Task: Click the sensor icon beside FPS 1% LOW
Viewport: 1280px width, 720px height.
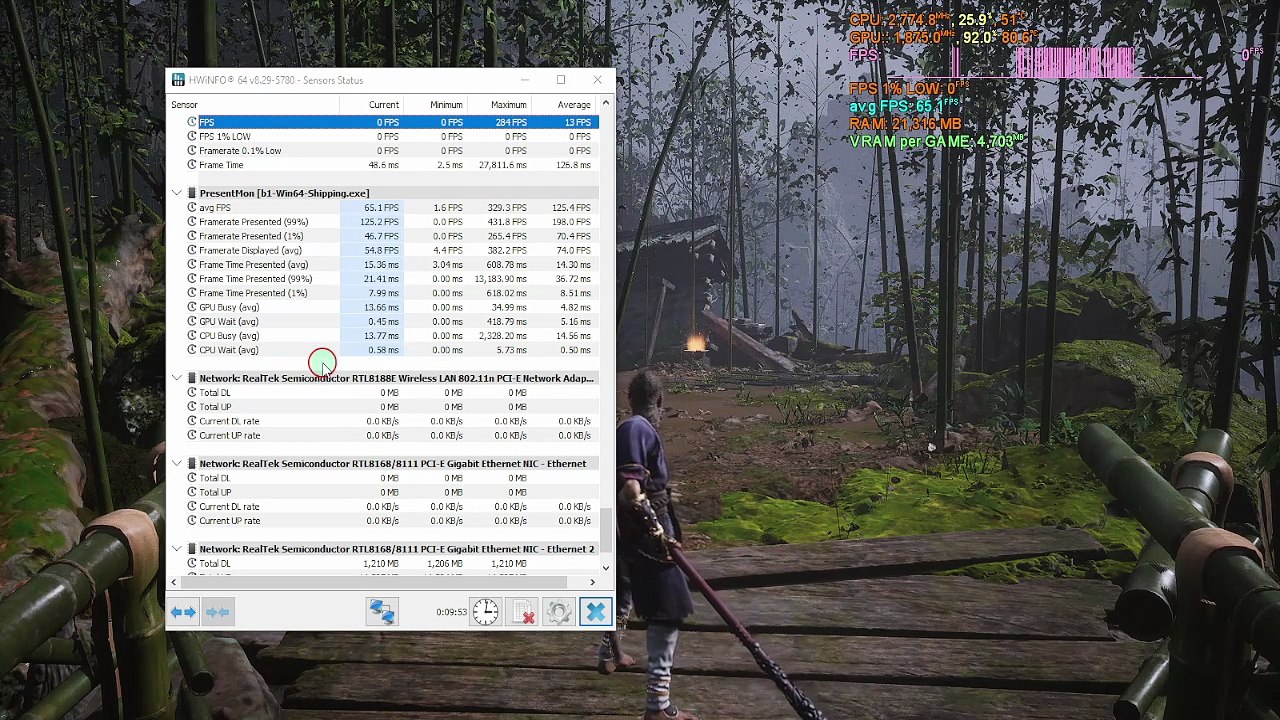Action: [x=192, y=137]
